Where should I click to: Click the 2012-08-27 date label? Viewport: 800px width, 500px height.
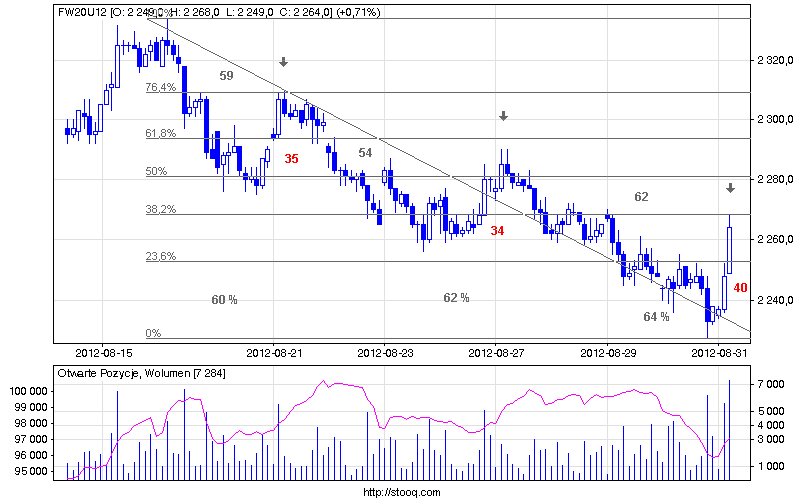click(x=496, y=353)
